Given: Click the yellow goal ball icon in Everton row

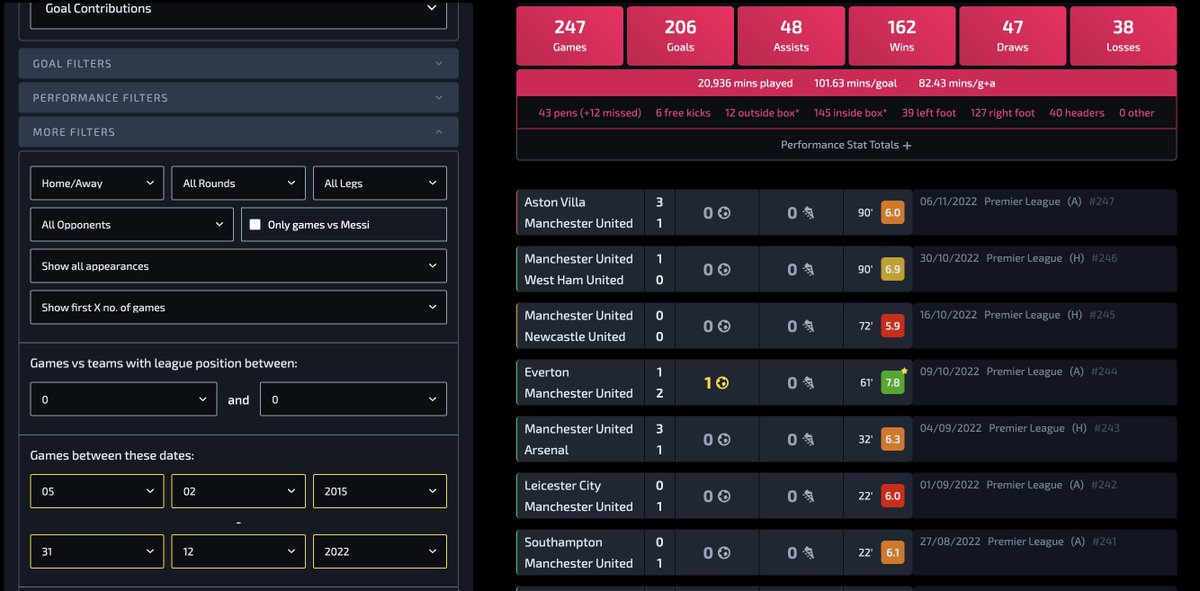Looking at the screenshot, I should click(720, 383).
